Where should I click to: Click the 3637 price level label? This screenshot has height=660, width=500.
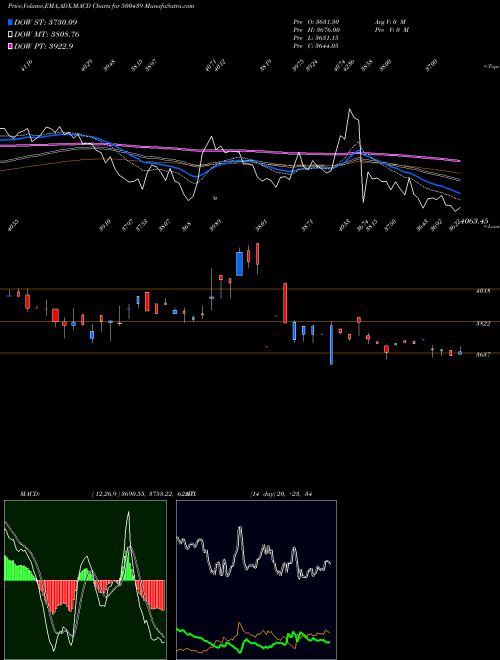[x=483, y=355]
